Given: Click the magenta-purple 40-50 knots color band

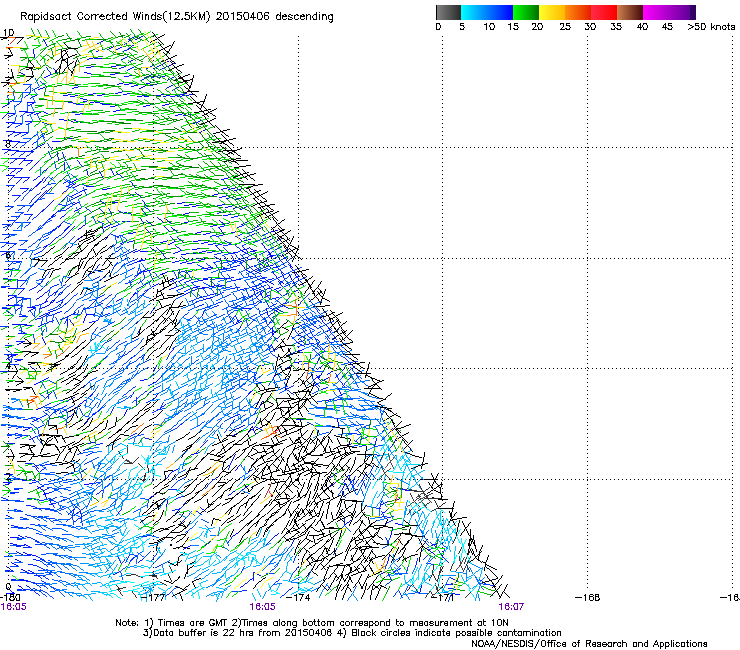Looking at the screenshot, I should pyautogui.click(x=669, y=12).
